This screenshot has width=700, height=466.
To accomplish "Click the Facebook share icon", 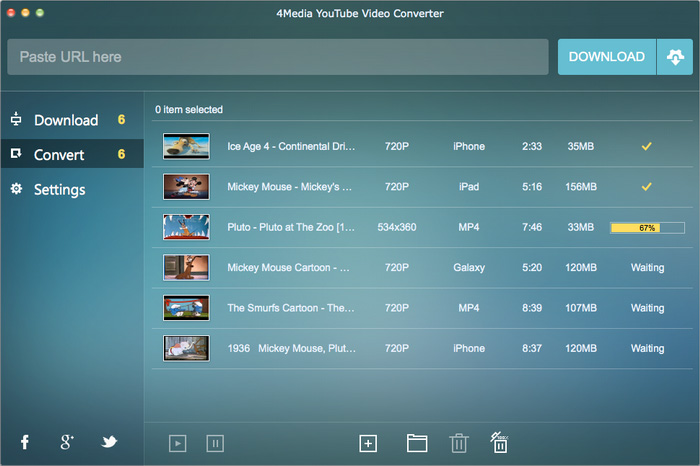I will pyautogui.click(x=25, y=442).
